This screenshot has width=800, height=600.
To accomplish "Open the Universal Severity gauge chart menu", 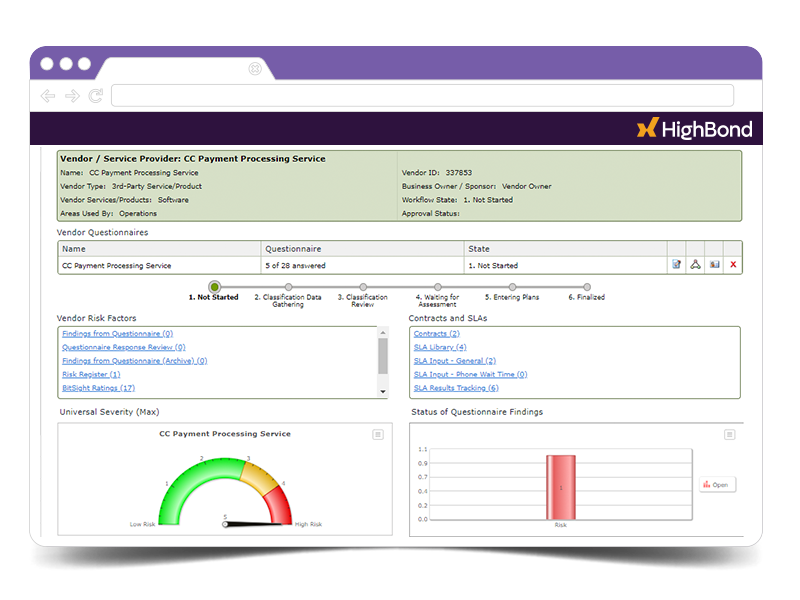I will click(378, 435).
